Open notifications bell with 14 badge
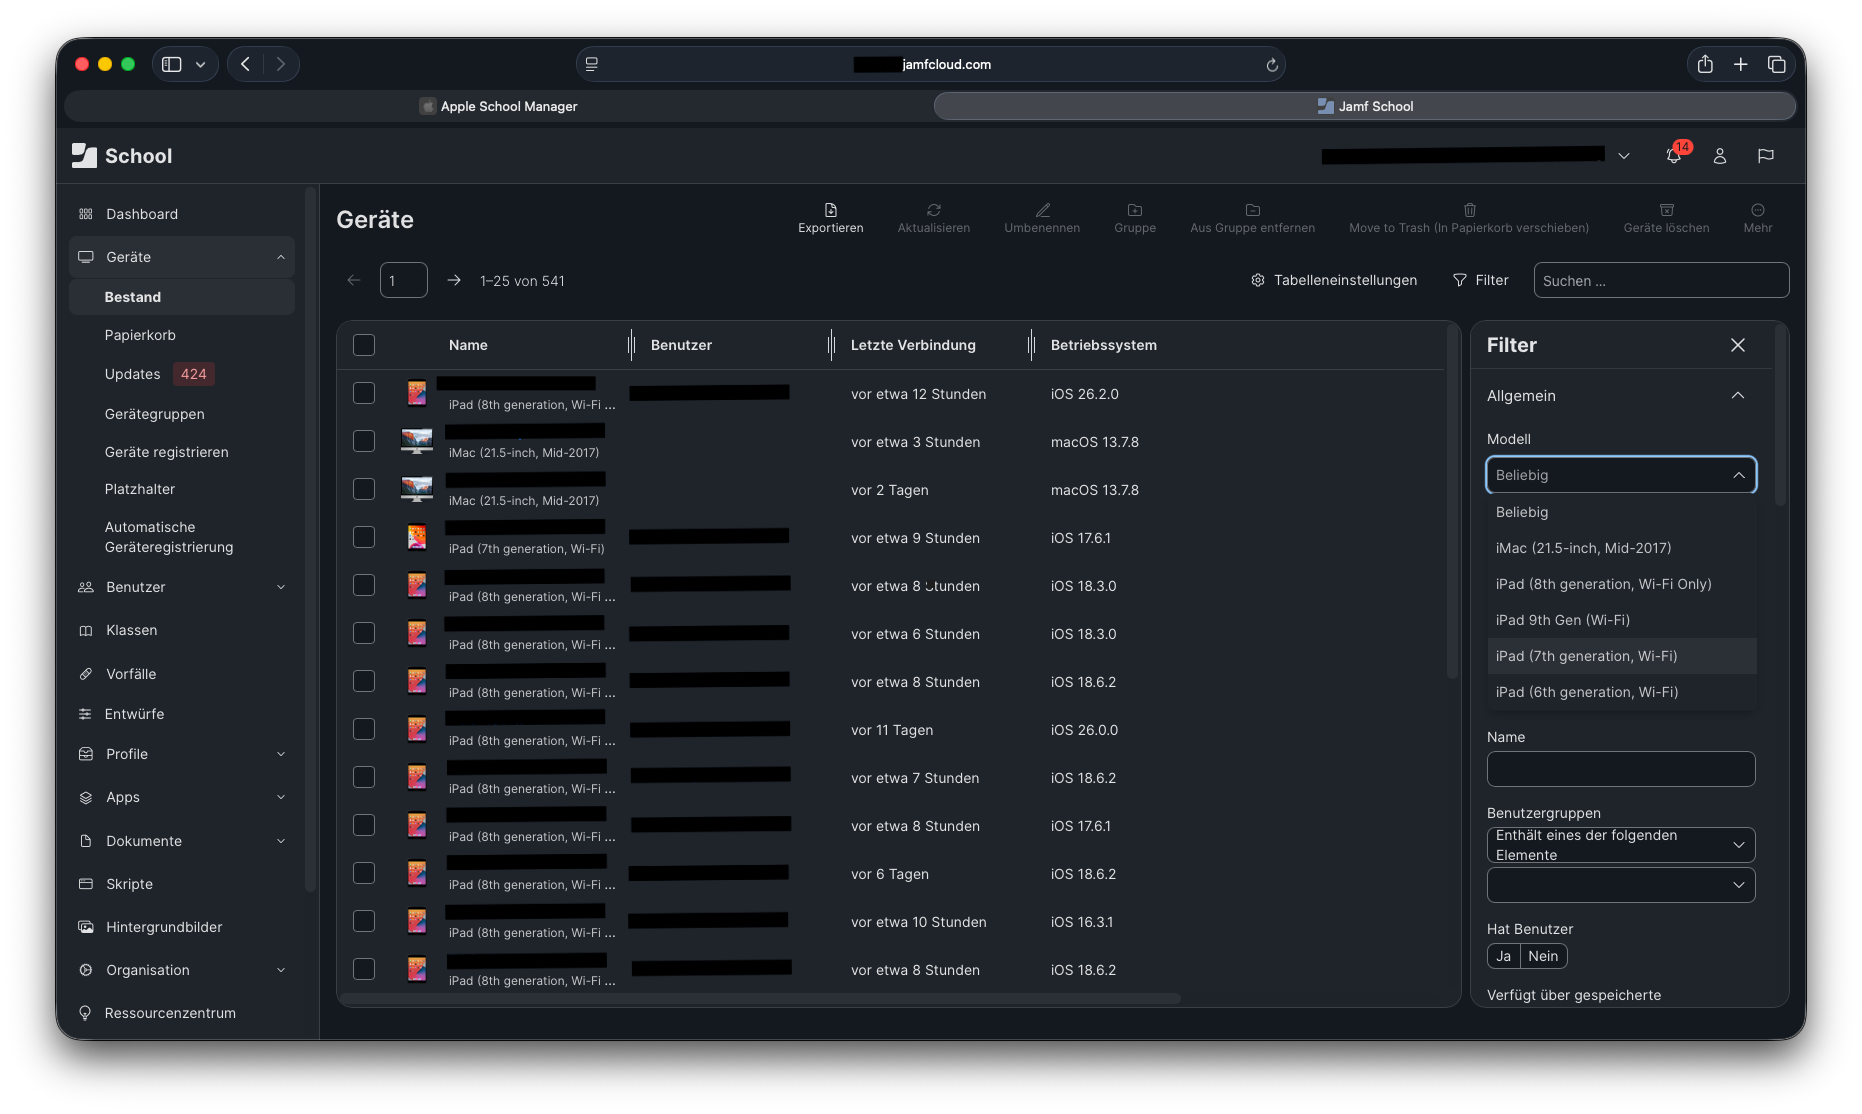 (1674, 156)
